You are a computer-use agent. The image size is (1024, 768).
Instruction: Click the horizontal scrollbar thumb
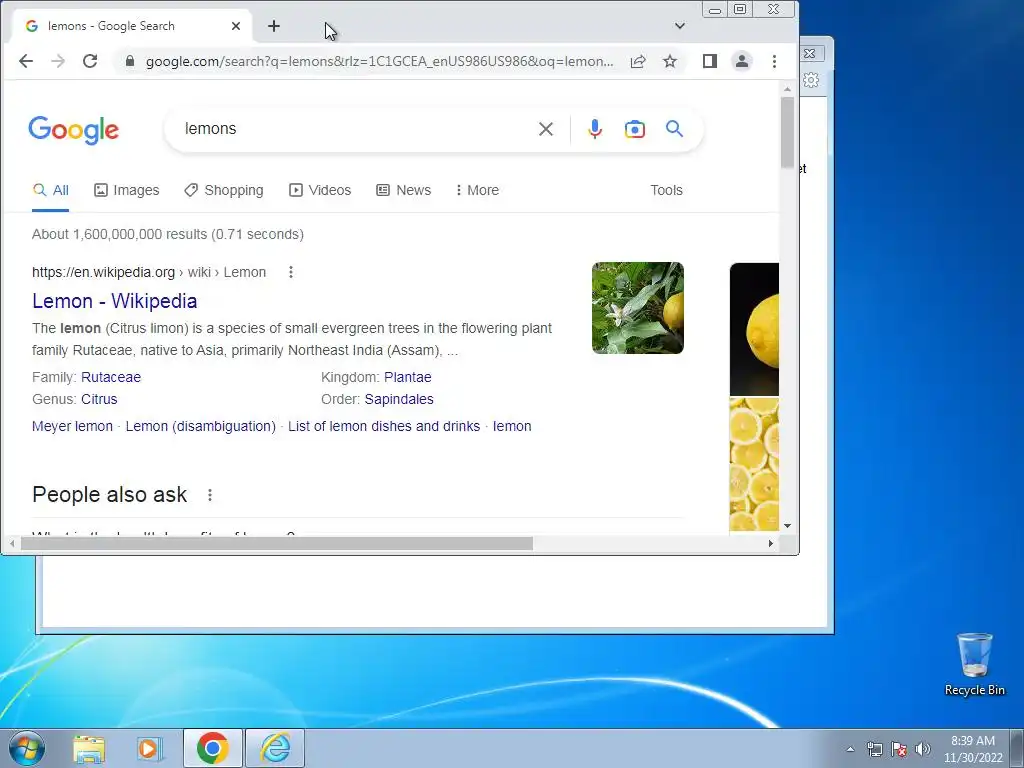pos(277,543)
